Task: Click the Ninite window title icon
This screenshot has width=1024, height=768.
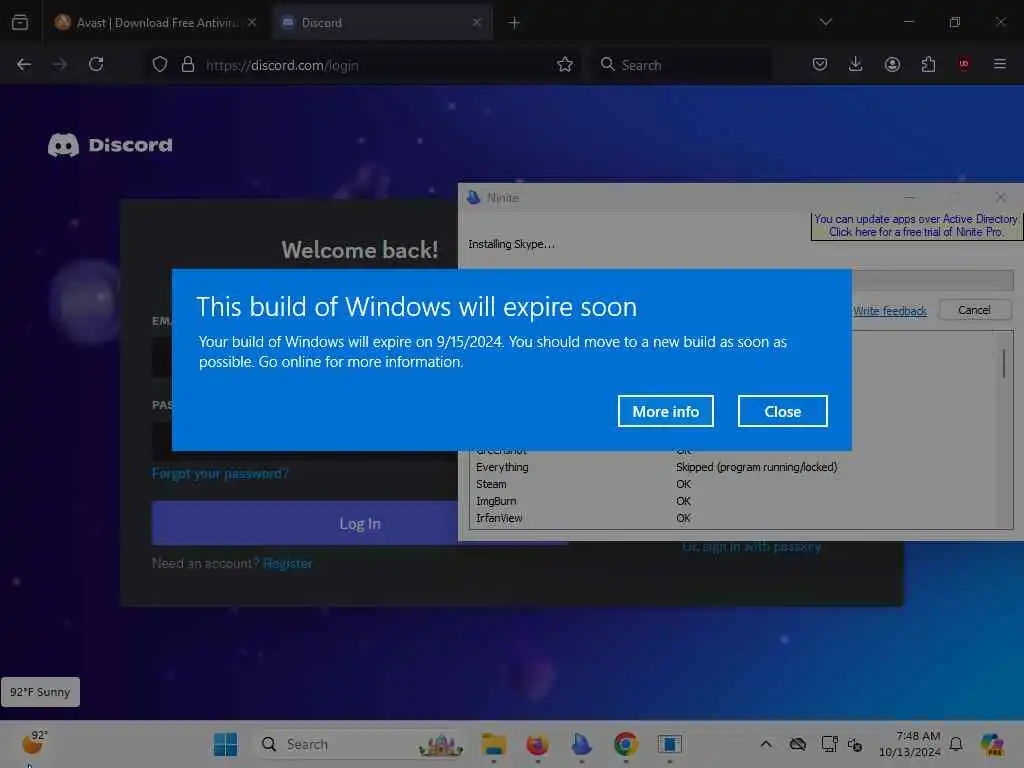Action: point(473,197)
